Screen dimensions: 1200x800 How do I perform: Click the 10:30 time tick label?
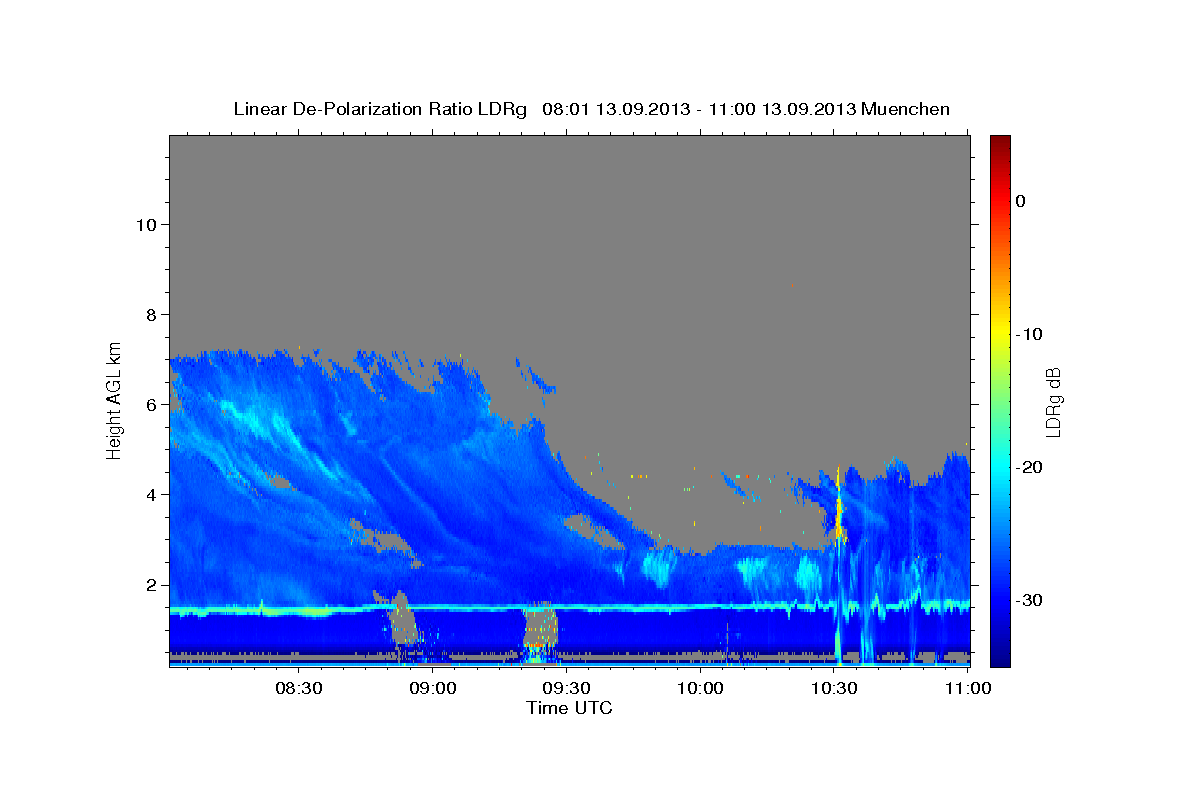834,688
